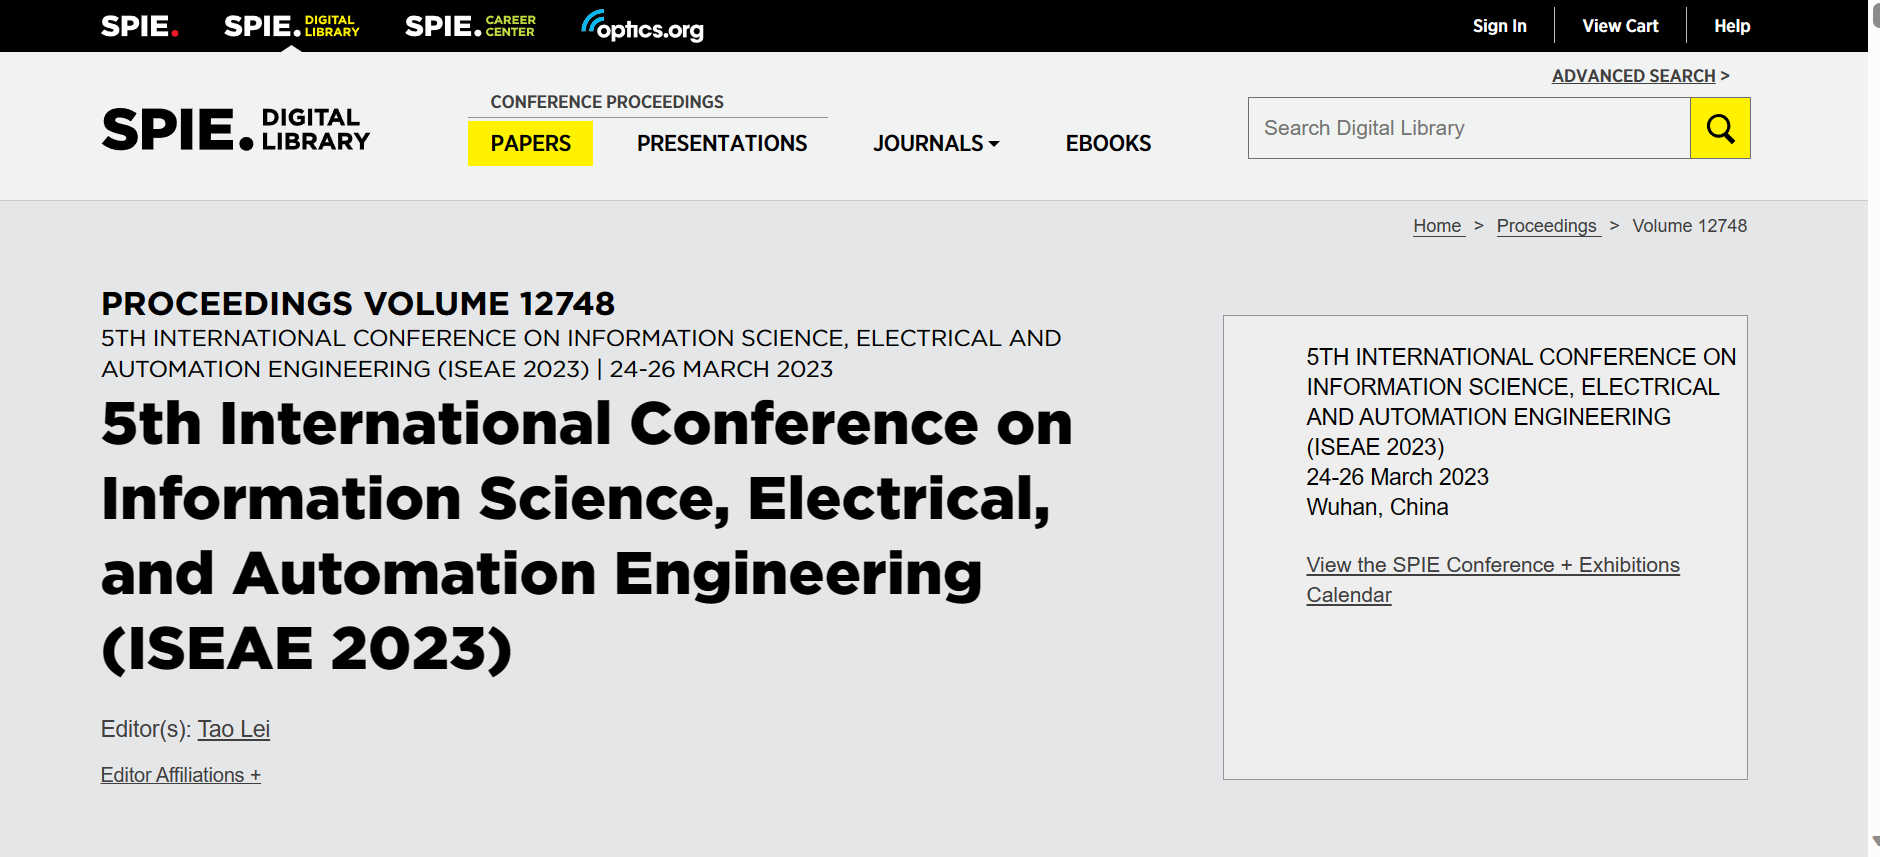Click the SPIE logo in top bar

click(x=140, y=26)
